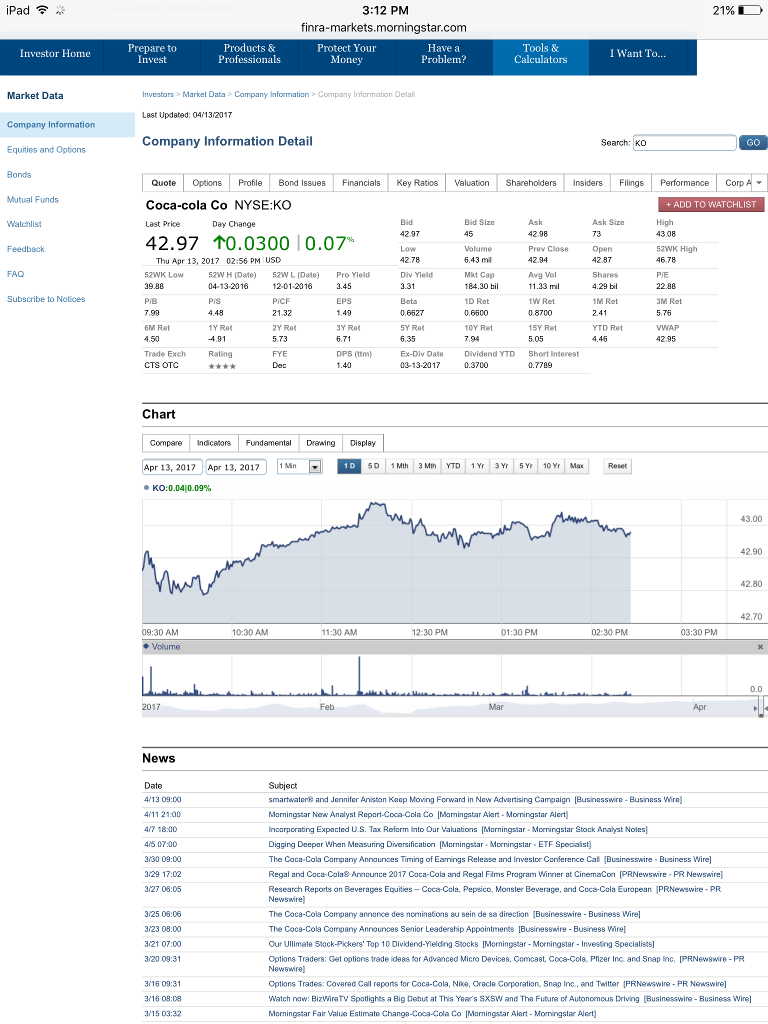Viewport: 768px width, 1024px height.
Task: Open the Fundamental chart menu
Action: pyautogui.click(x=268, y=443)
